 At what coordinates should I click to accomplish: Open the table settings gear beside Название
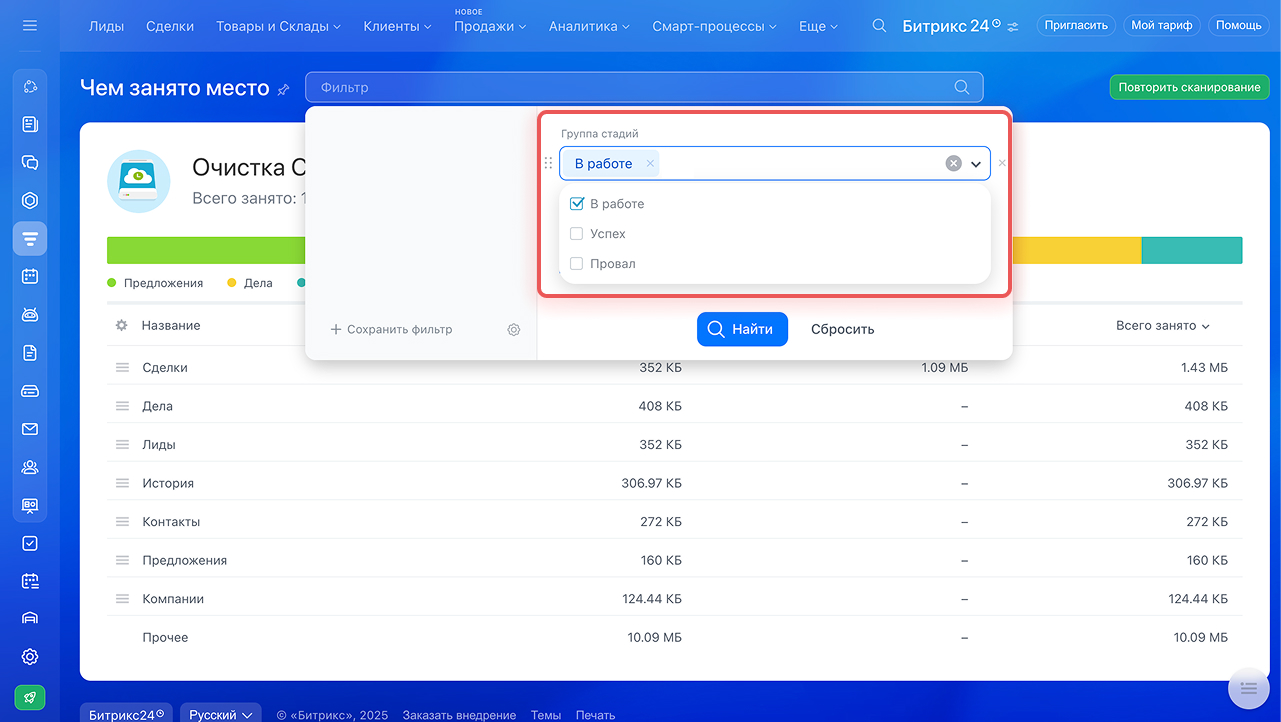[122, 325]
